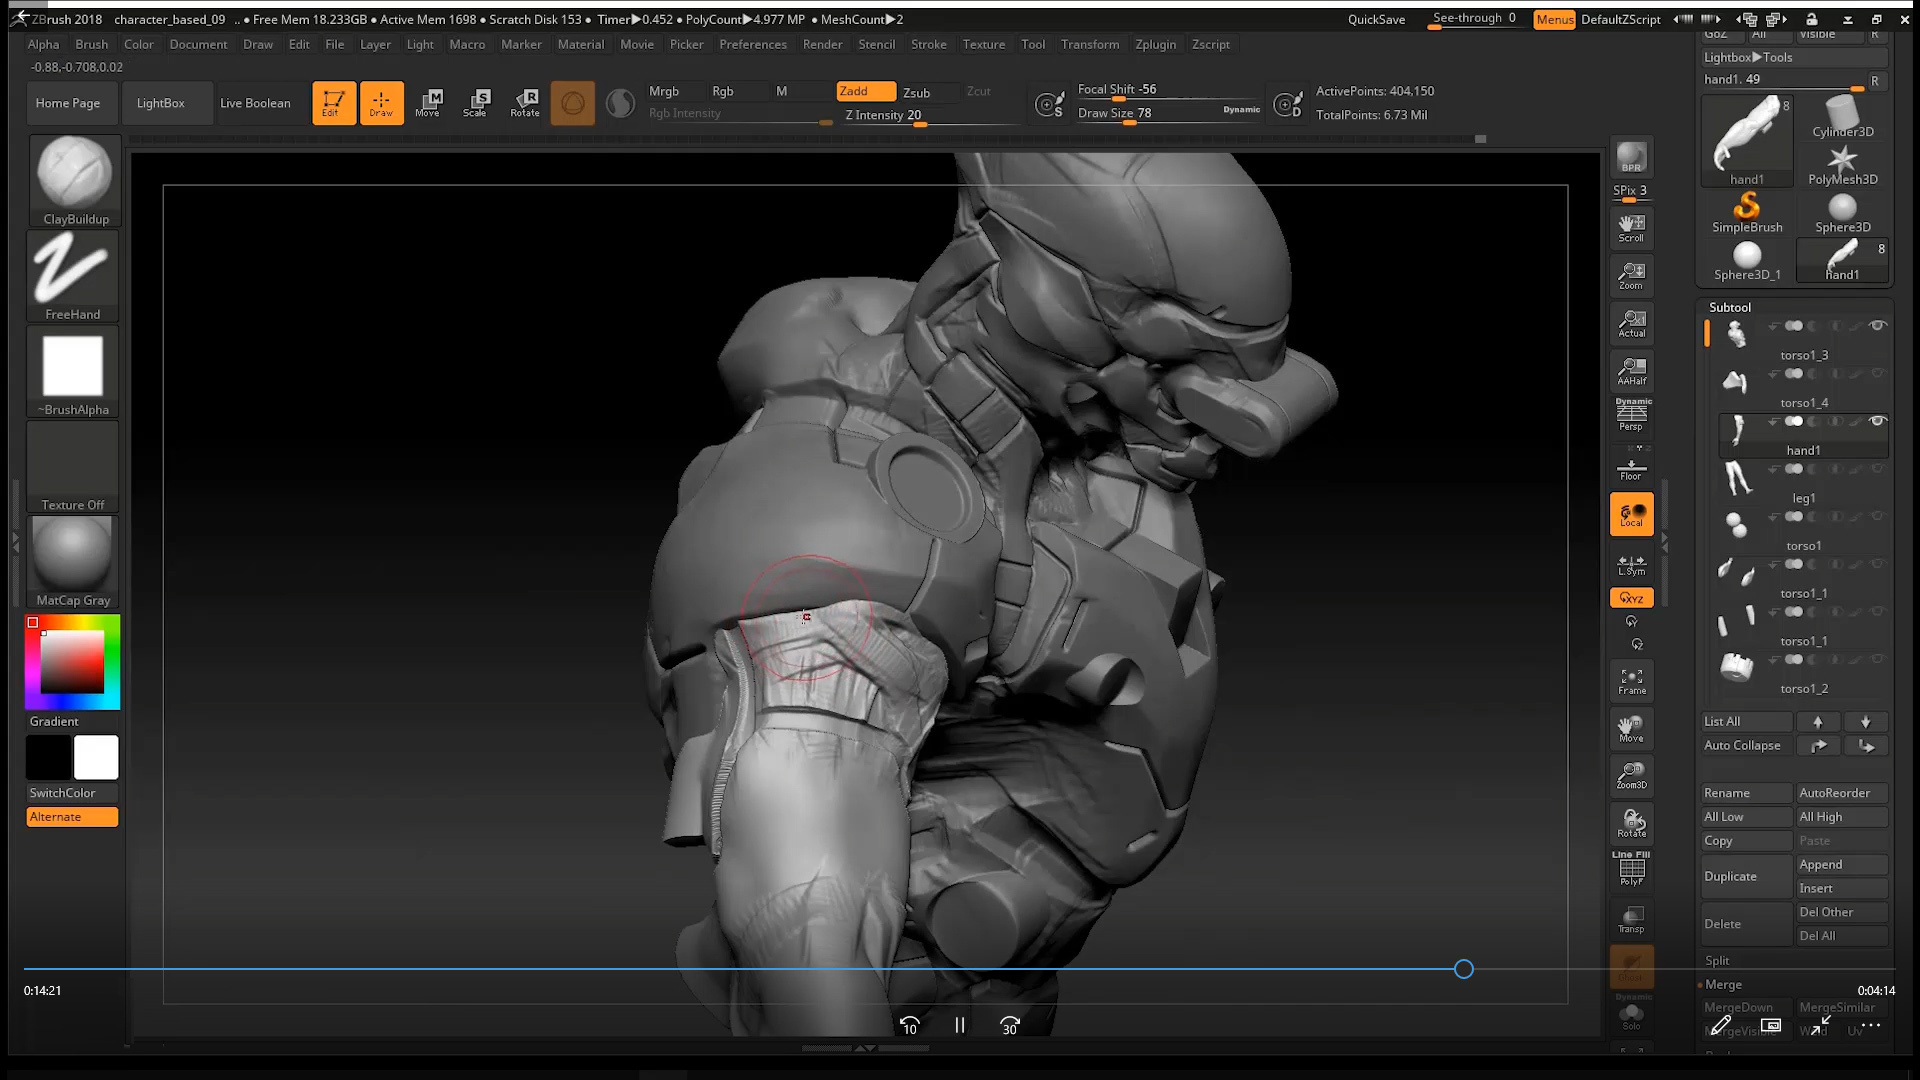Viewport: 1920px width, 1080px height.
Task: Open the FreeHand stroke selector
Action: [x=72, y=270]
